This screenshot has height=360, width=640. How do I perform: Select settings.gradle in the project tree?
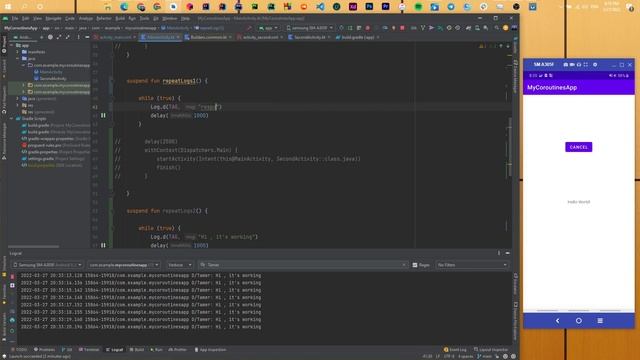41,158
